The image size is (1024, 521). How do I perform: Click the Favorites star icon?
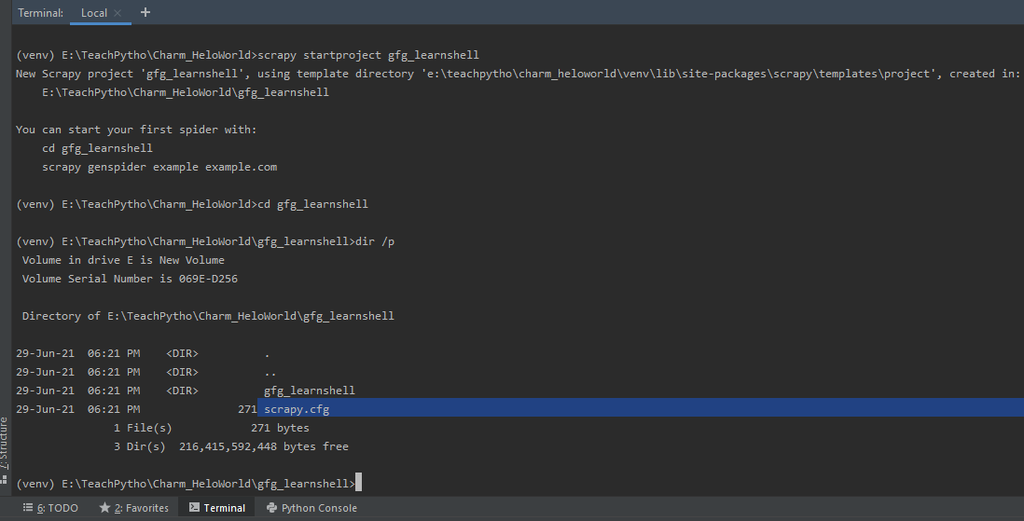coord(104,508)
